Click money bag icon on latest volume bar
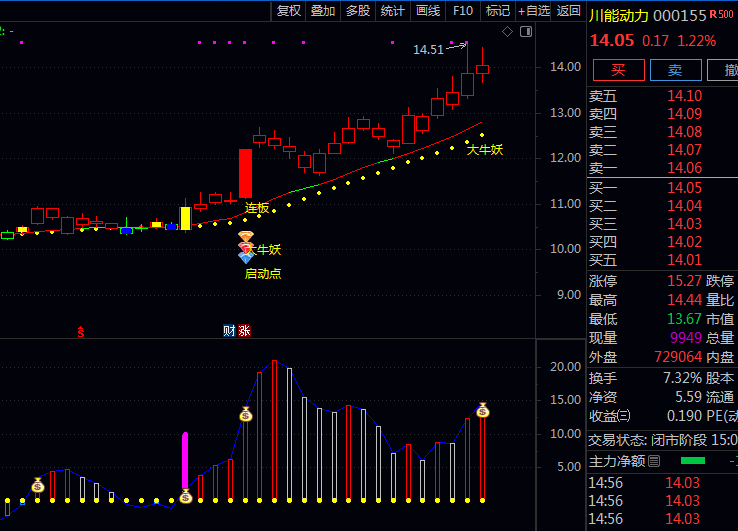Viewport: 738px width, 531px height. pos(482,410)
